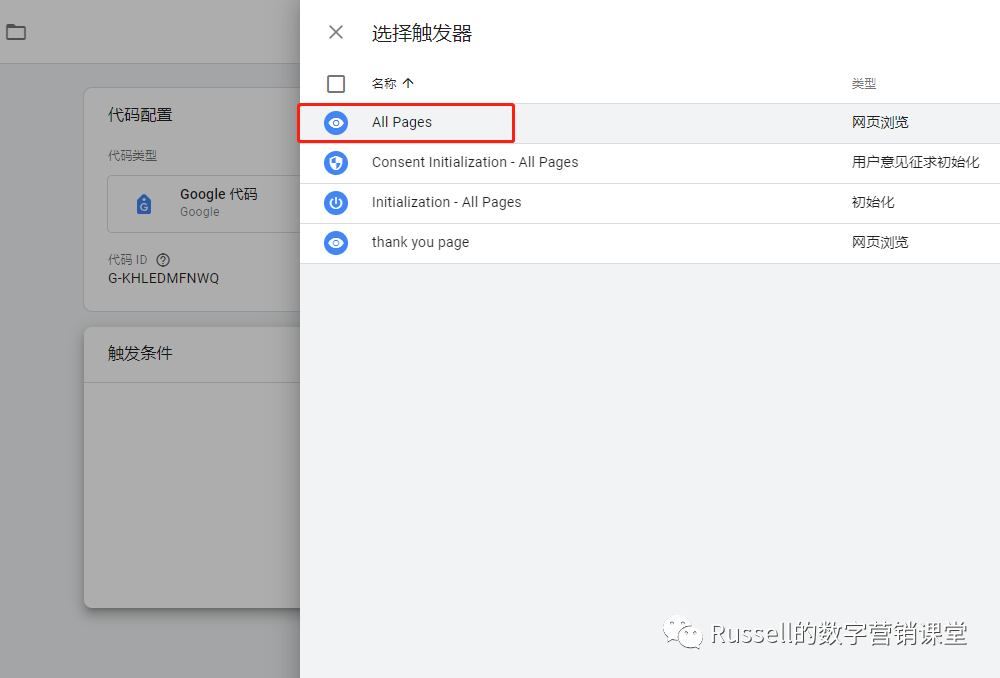Select the All Pages trigger name
Viewport: 1000px width, 678px height.
click(x=402, y=123)
